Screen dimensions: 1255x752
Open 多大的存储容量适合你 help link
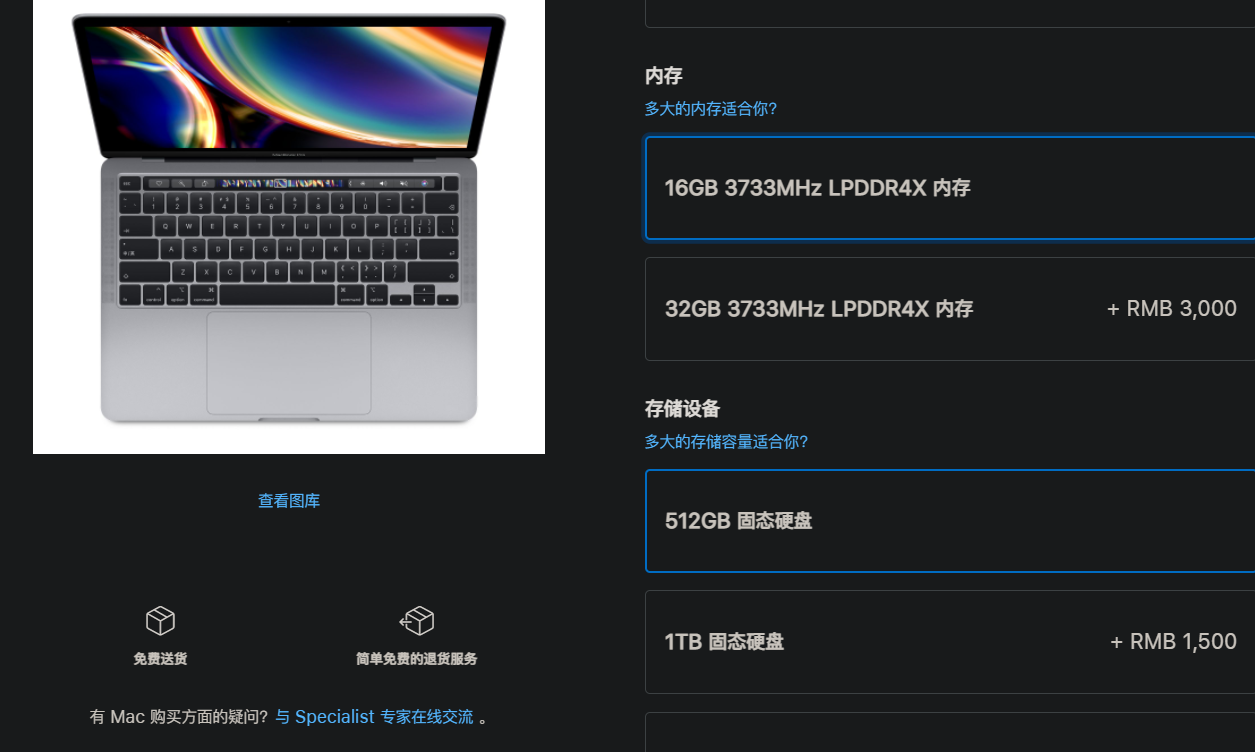[x=727, y=442]
